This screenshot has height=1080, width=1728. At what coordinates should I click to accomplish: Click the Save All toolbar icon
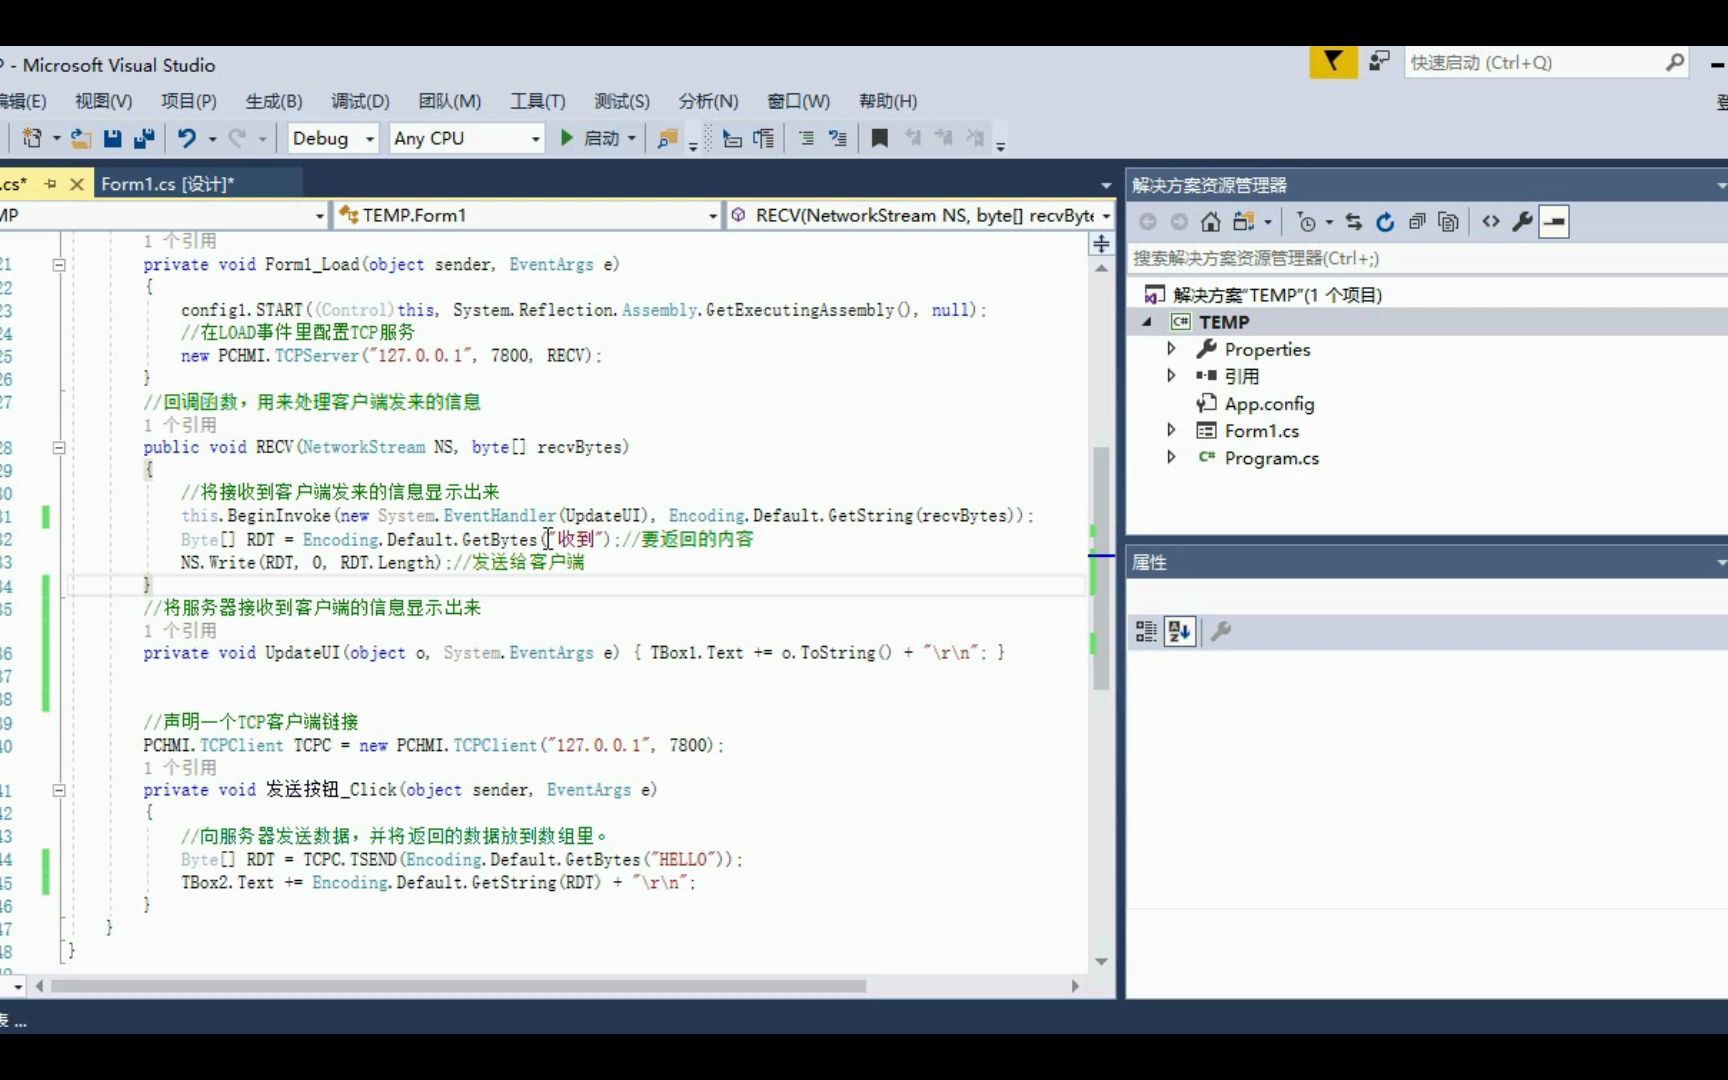[x=144, y=138]
